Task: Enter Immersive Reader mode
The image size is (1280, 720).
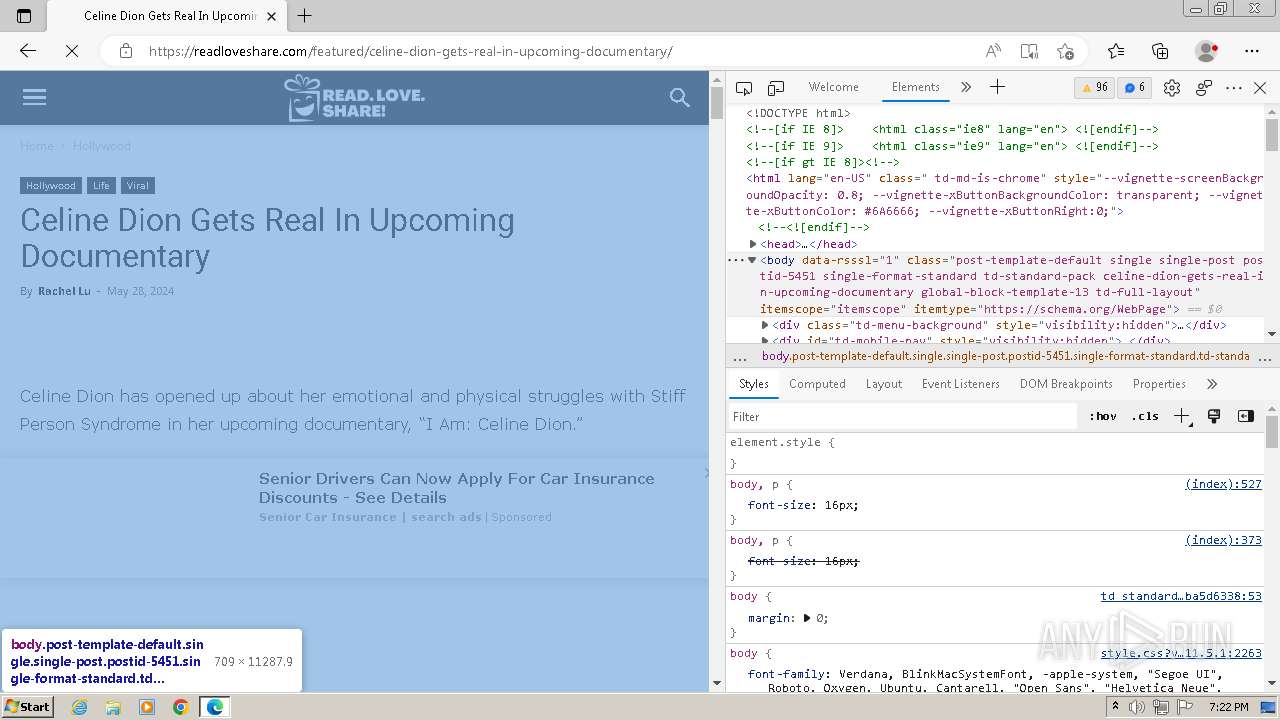Action: coord(1029,51)
